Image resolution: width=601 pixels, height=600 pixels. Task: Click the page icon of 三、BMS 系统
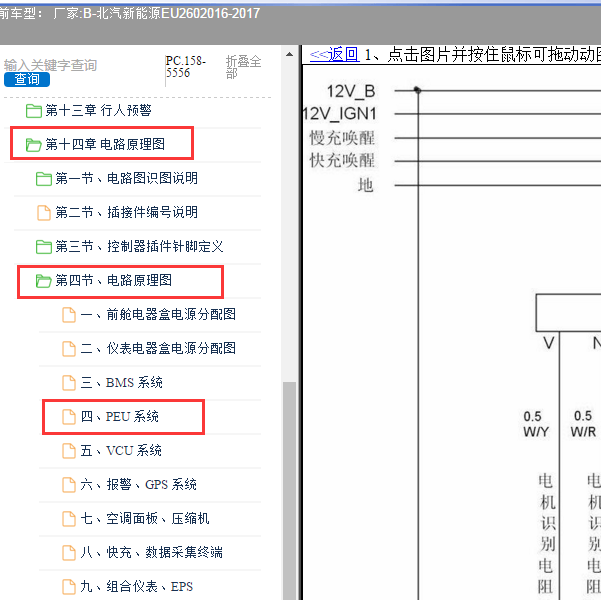69,383
